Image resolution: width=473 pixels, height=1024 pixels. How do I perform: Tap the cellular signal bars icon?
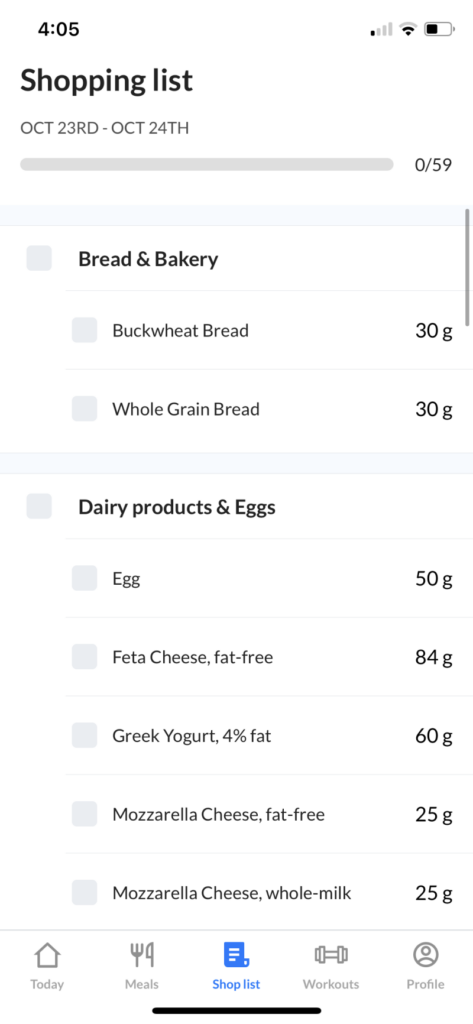click(x=382, y=29)
